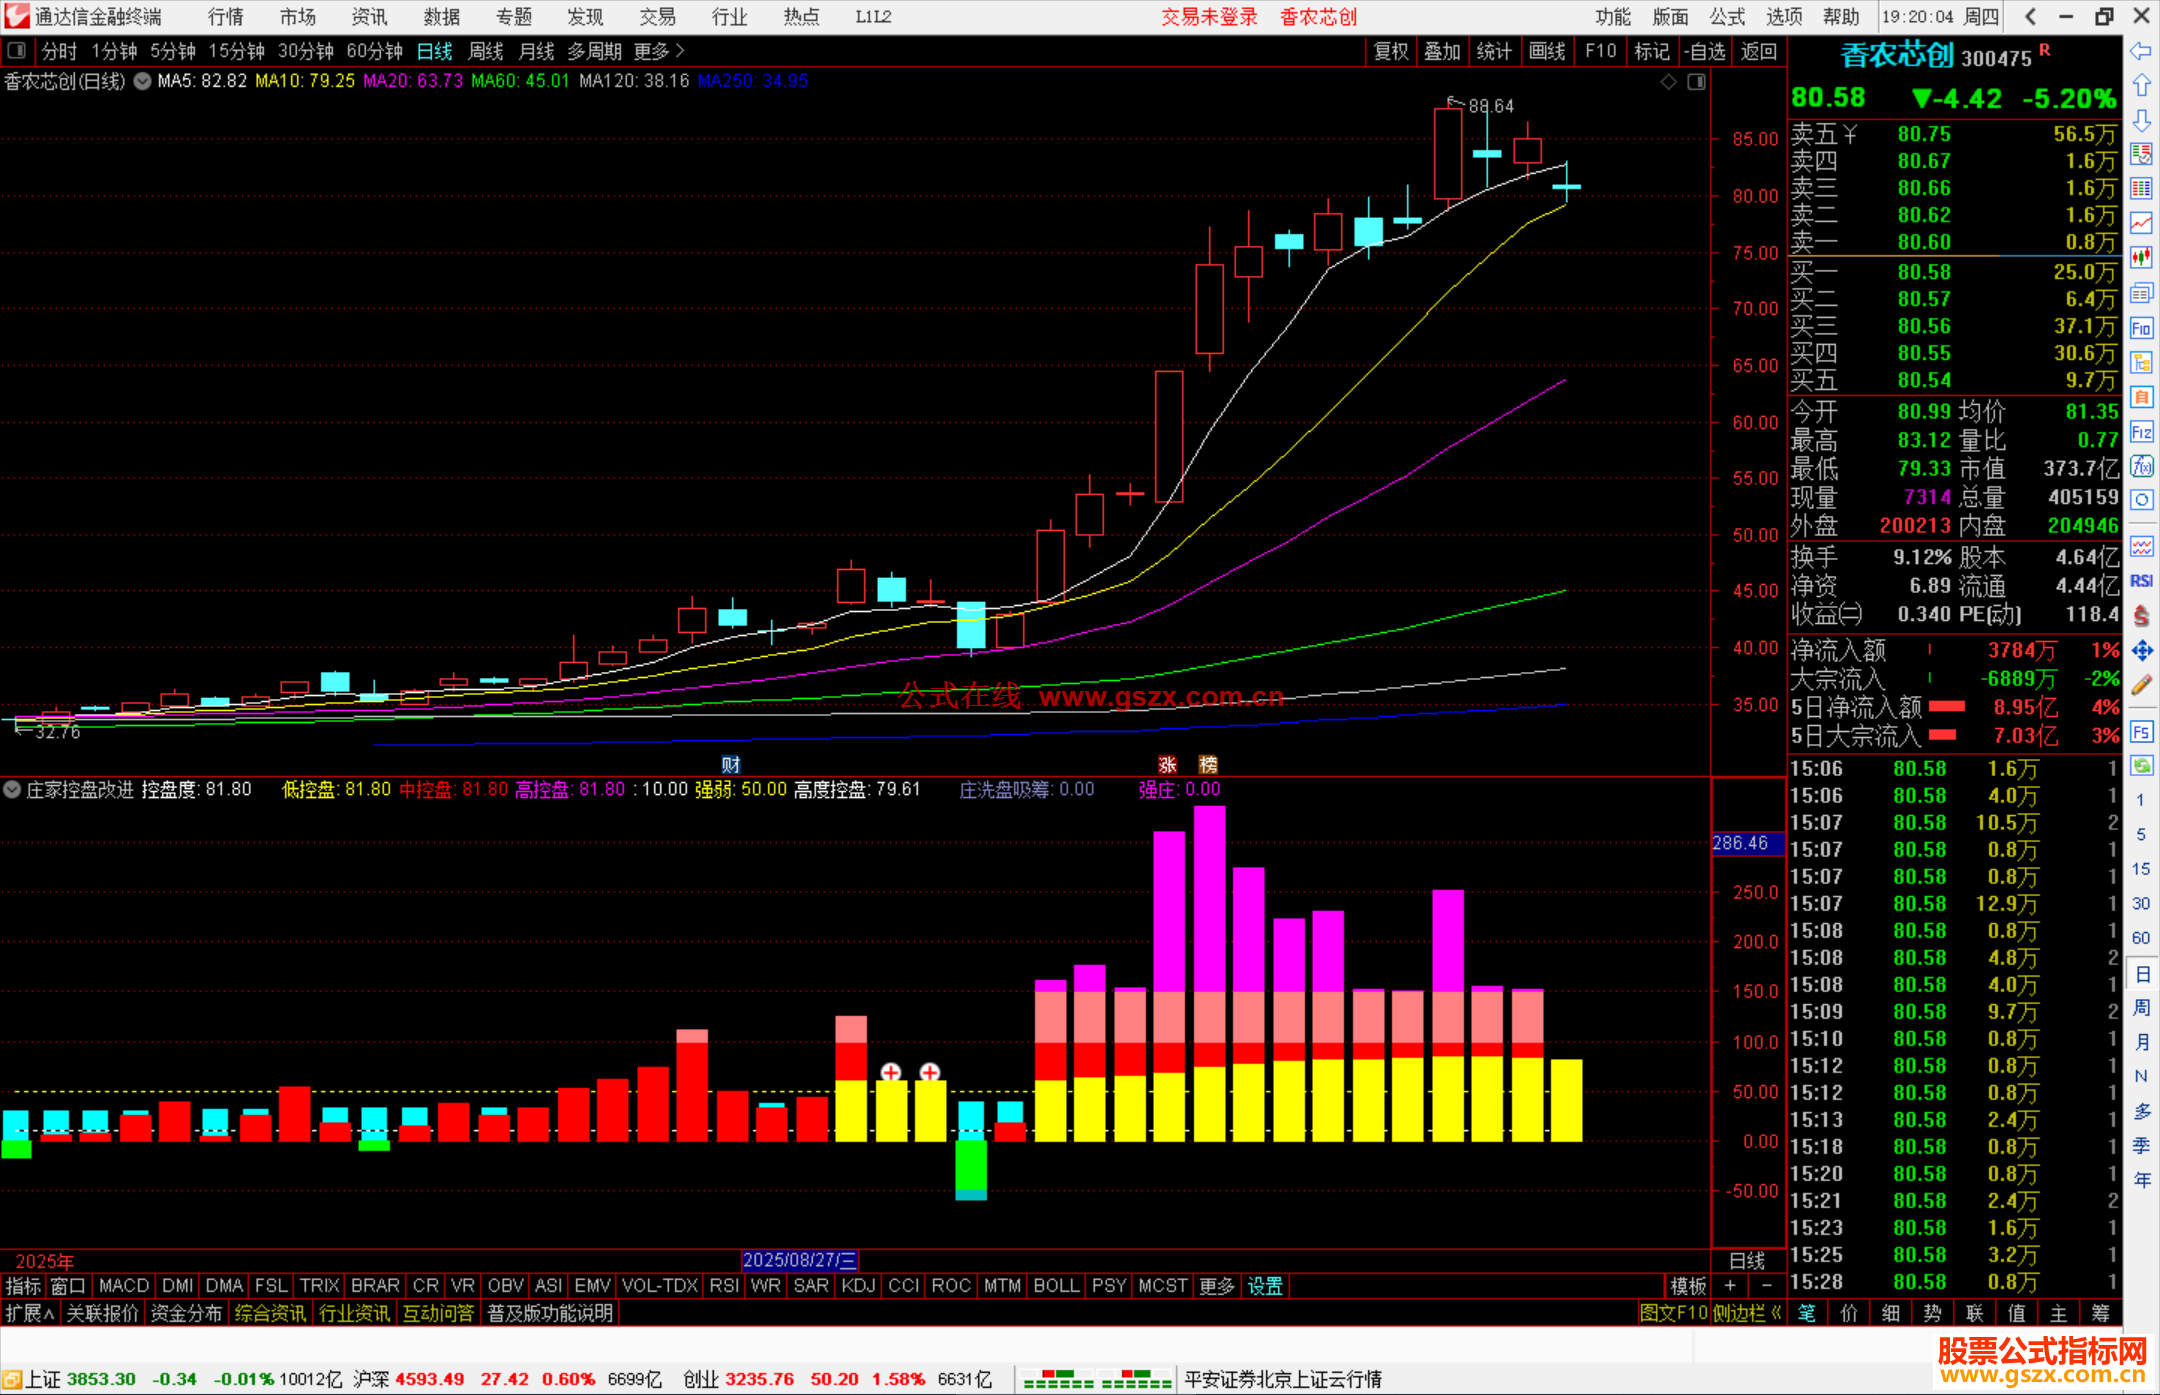Open the tree structure icon in sidebar

pos(2141,362)
